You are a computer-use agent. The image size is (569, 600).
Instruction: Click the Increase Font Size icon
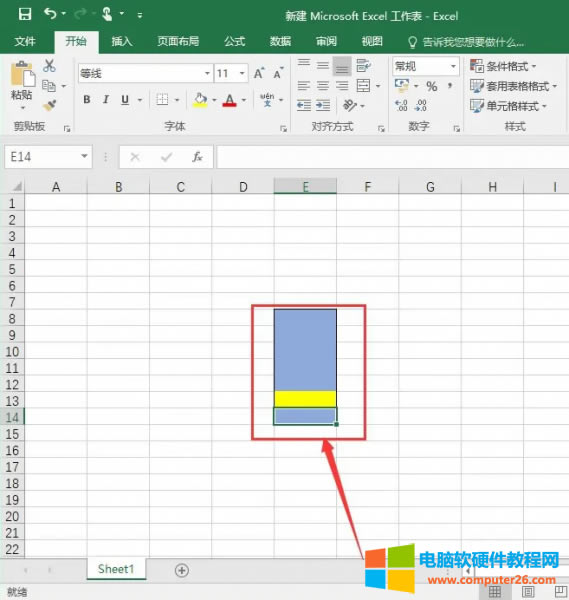point(259,73)
